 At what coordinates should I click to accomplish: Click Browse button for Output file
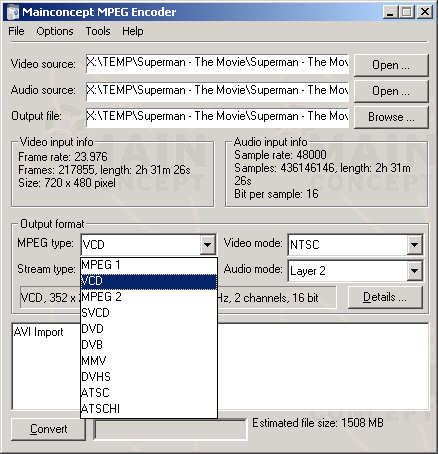click(x=391, y=117)
